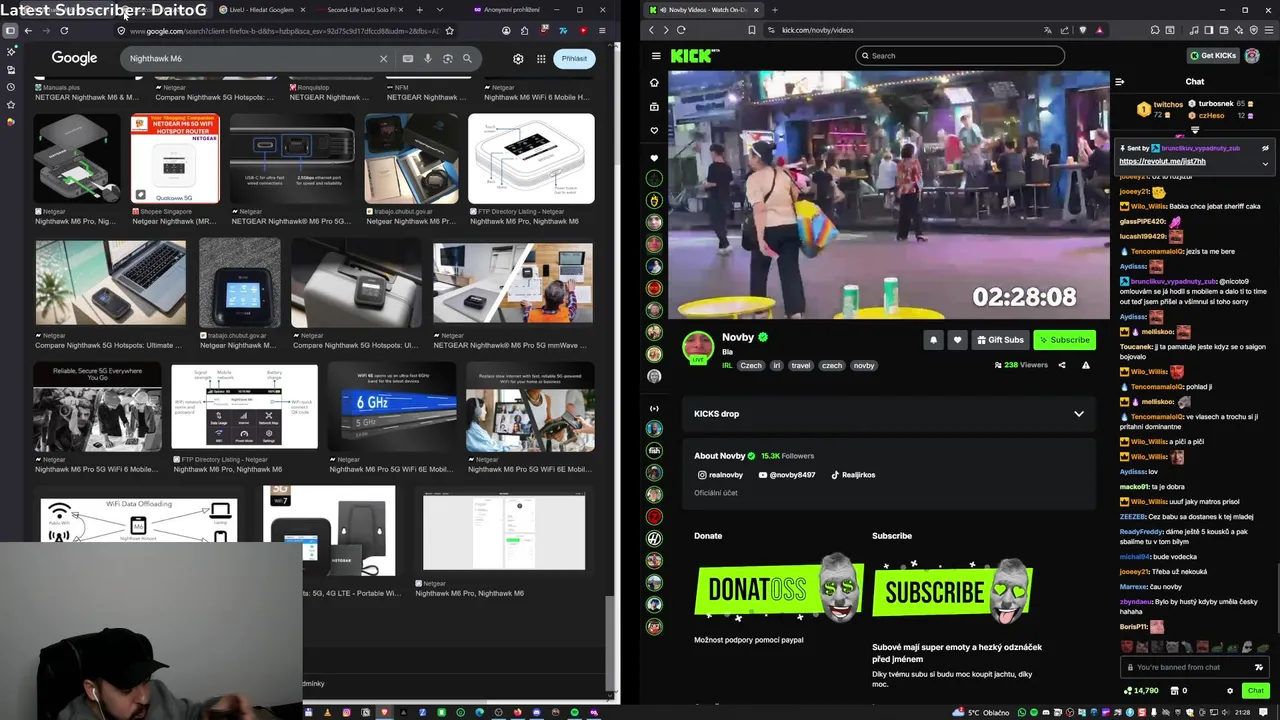Unpin the pinned chat message
Screen dimensions: 1280x720
click(1265, 148)
